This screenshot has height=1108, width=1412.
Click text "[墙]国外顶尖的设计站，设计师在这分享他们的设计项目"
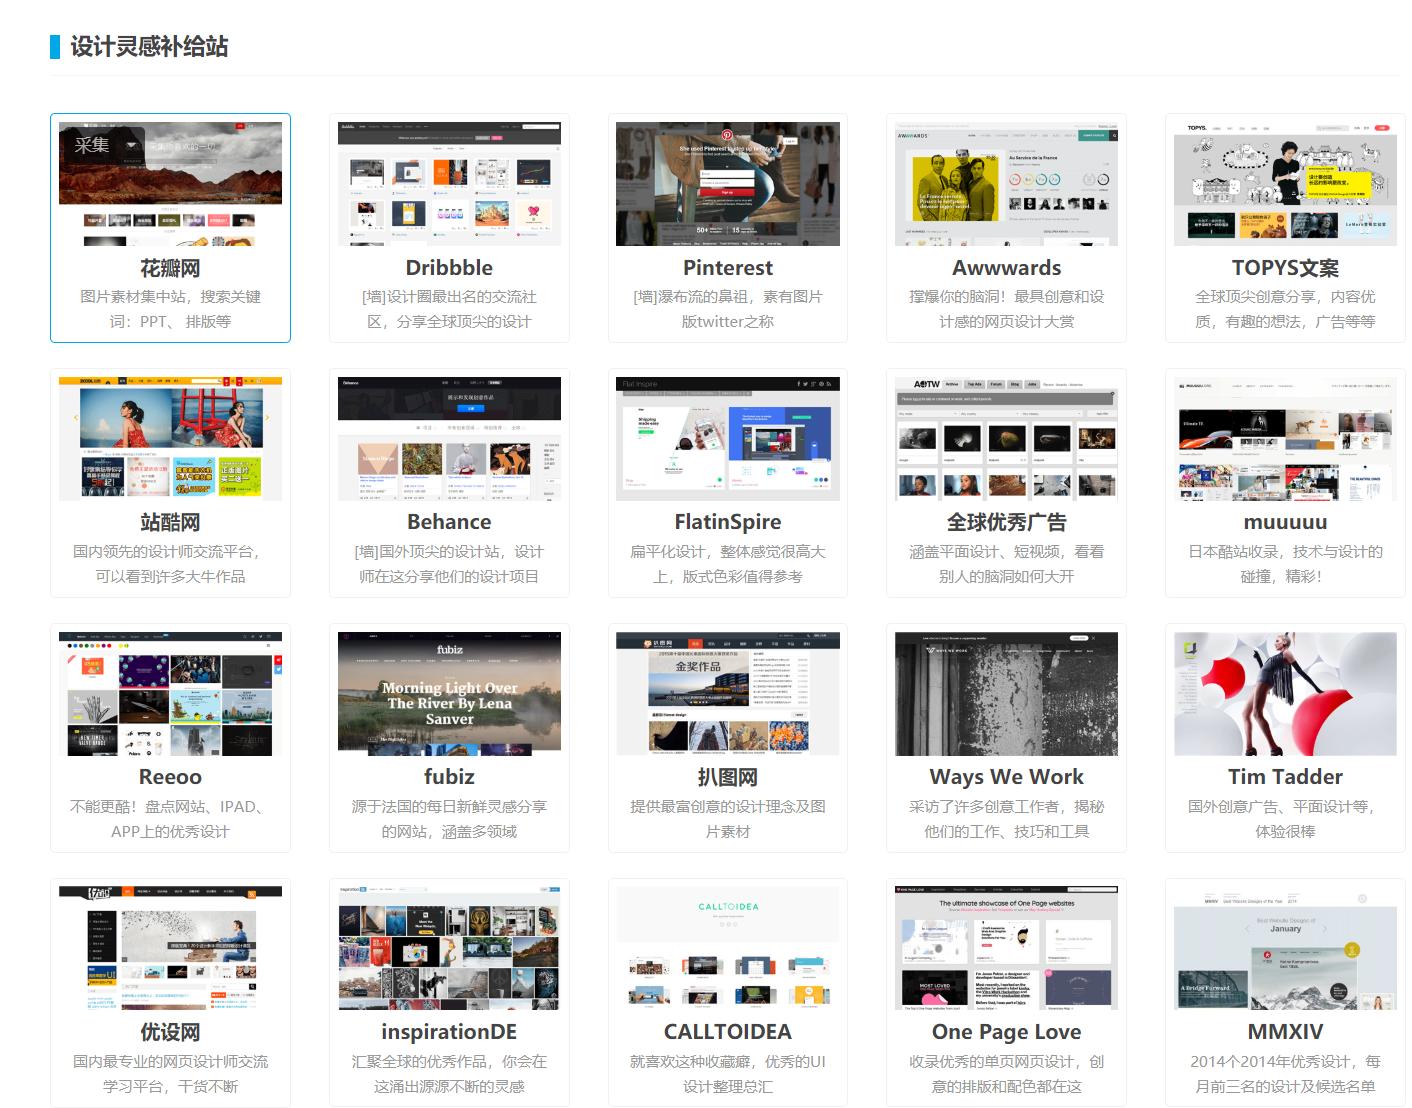(449, 564)
